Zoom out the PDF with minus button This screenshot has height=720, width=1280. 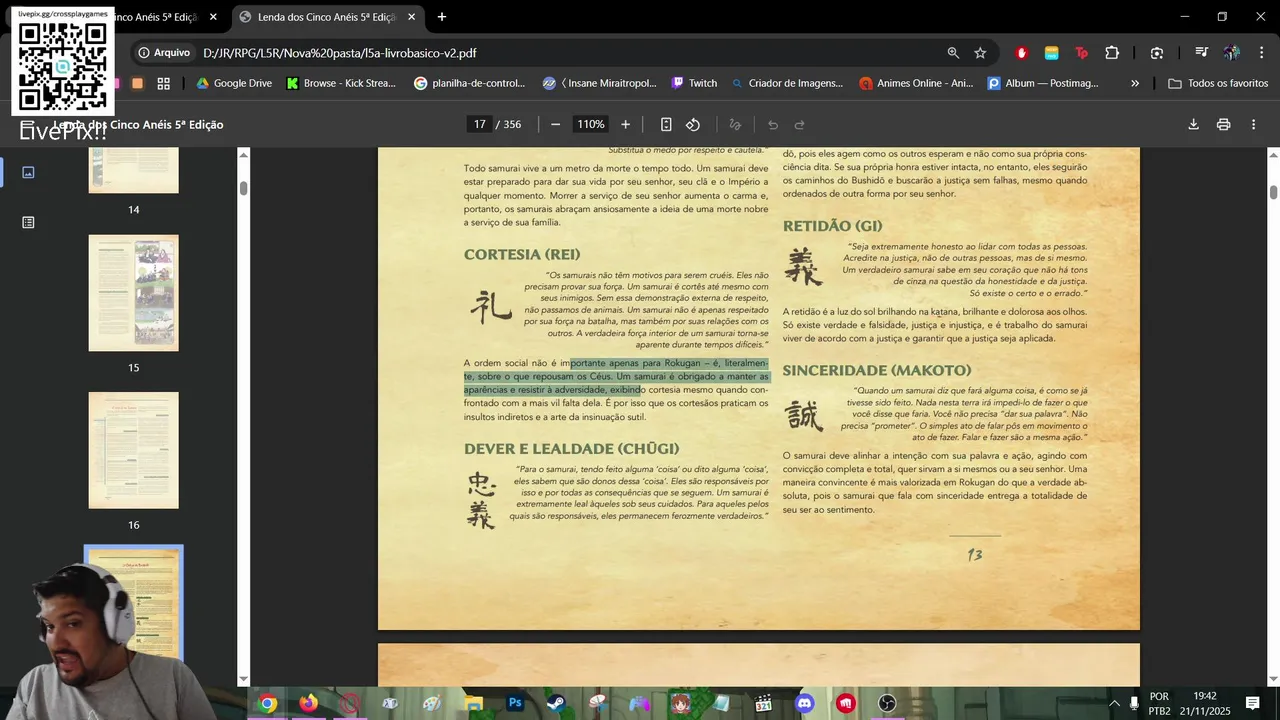click(x=555, y=124)
